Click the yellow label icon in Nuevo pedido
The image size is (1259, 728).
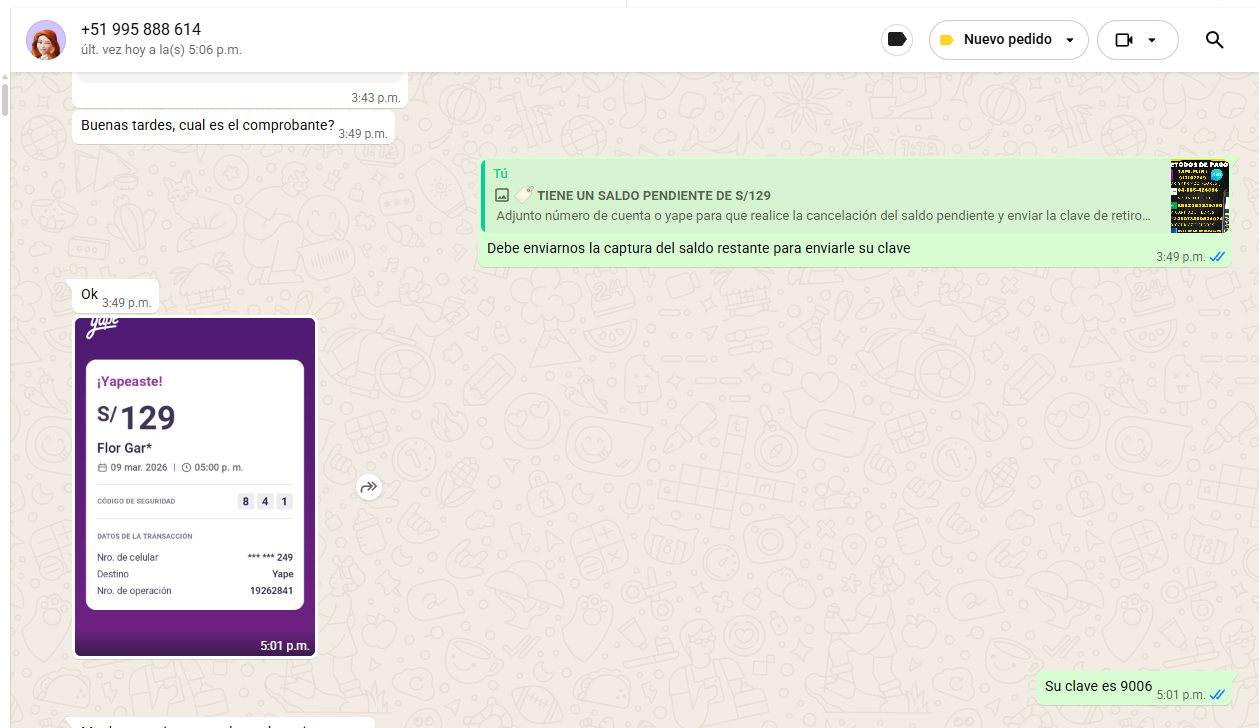(x=946, y=40)
